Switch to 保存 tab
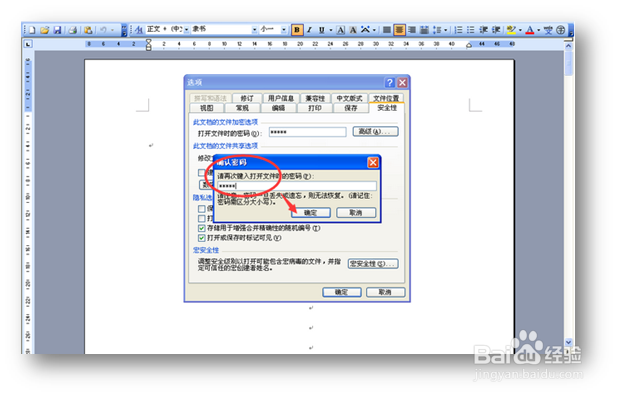The image size is (617, 396). pos(351,108)
